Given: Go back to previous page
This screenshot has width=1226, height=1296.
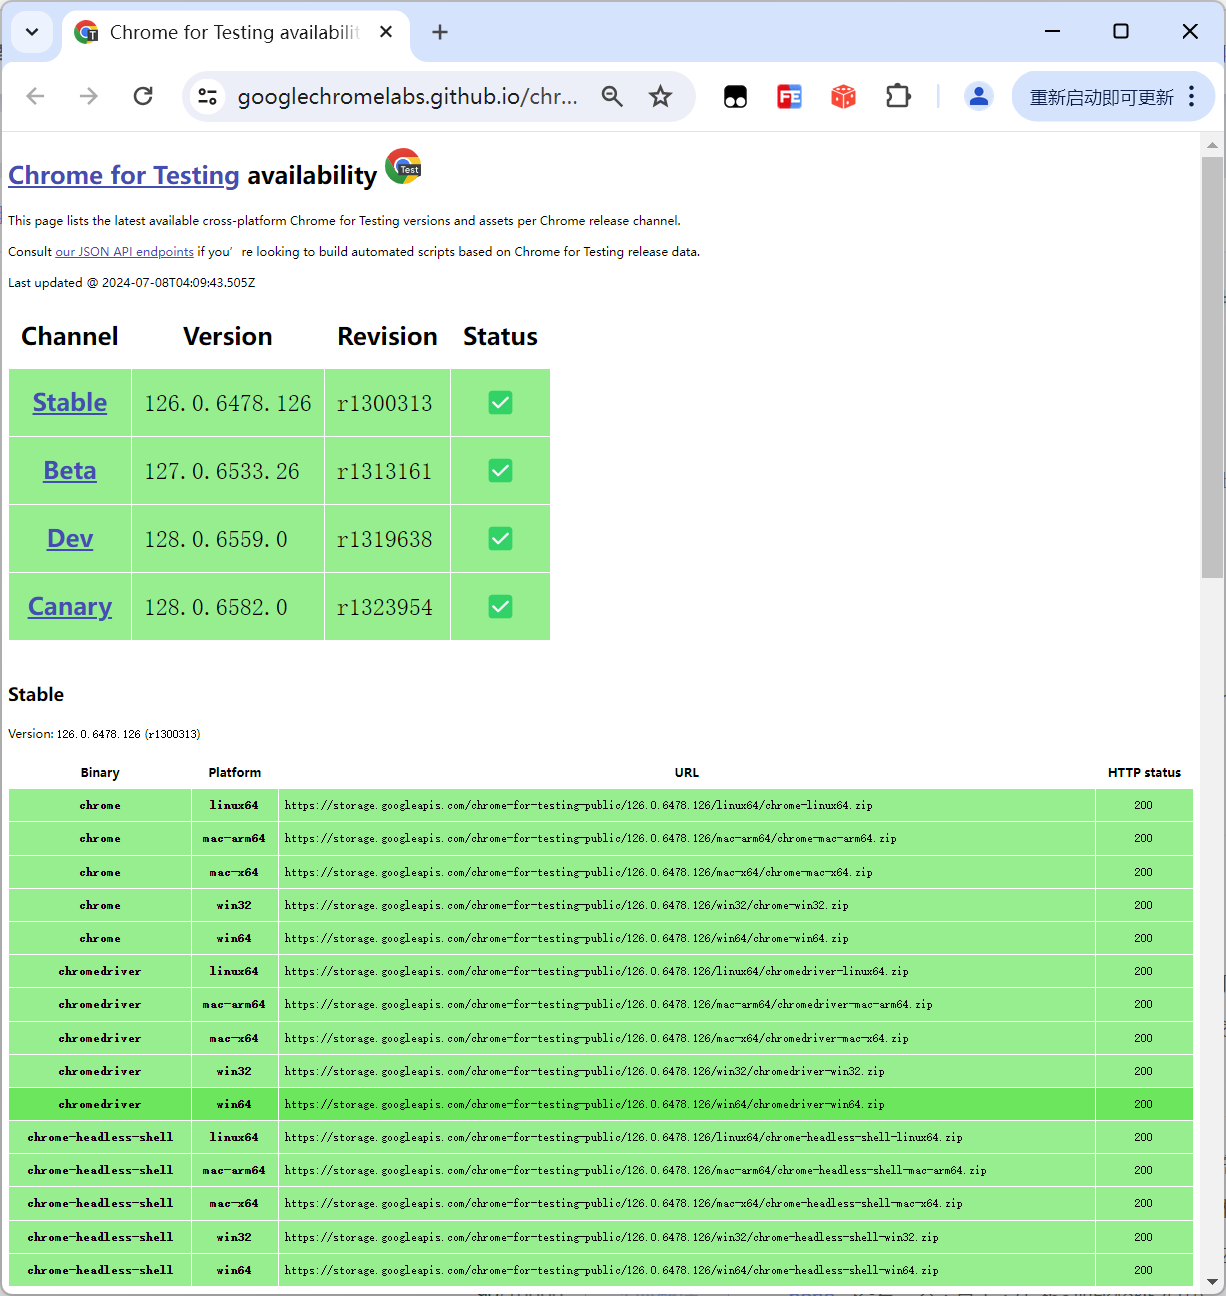Looking at the screenshot, I should 36,96.
